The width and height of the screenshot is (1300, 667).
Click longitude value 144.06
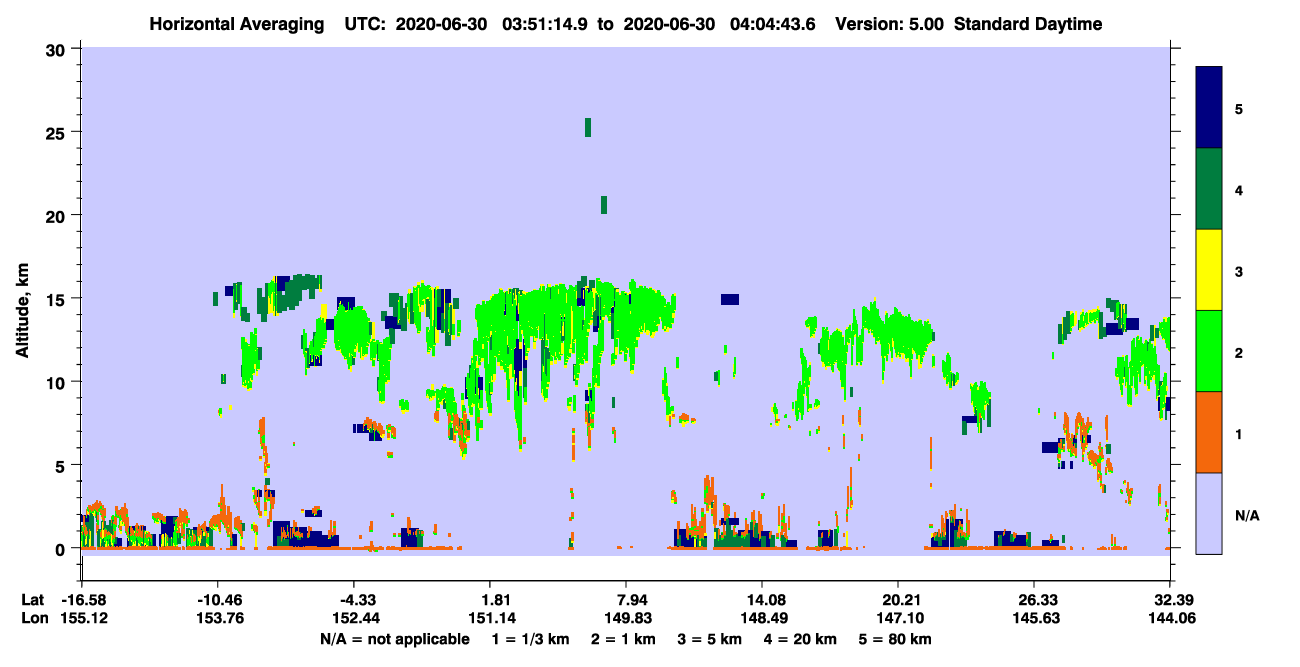tap(1170, 618)
